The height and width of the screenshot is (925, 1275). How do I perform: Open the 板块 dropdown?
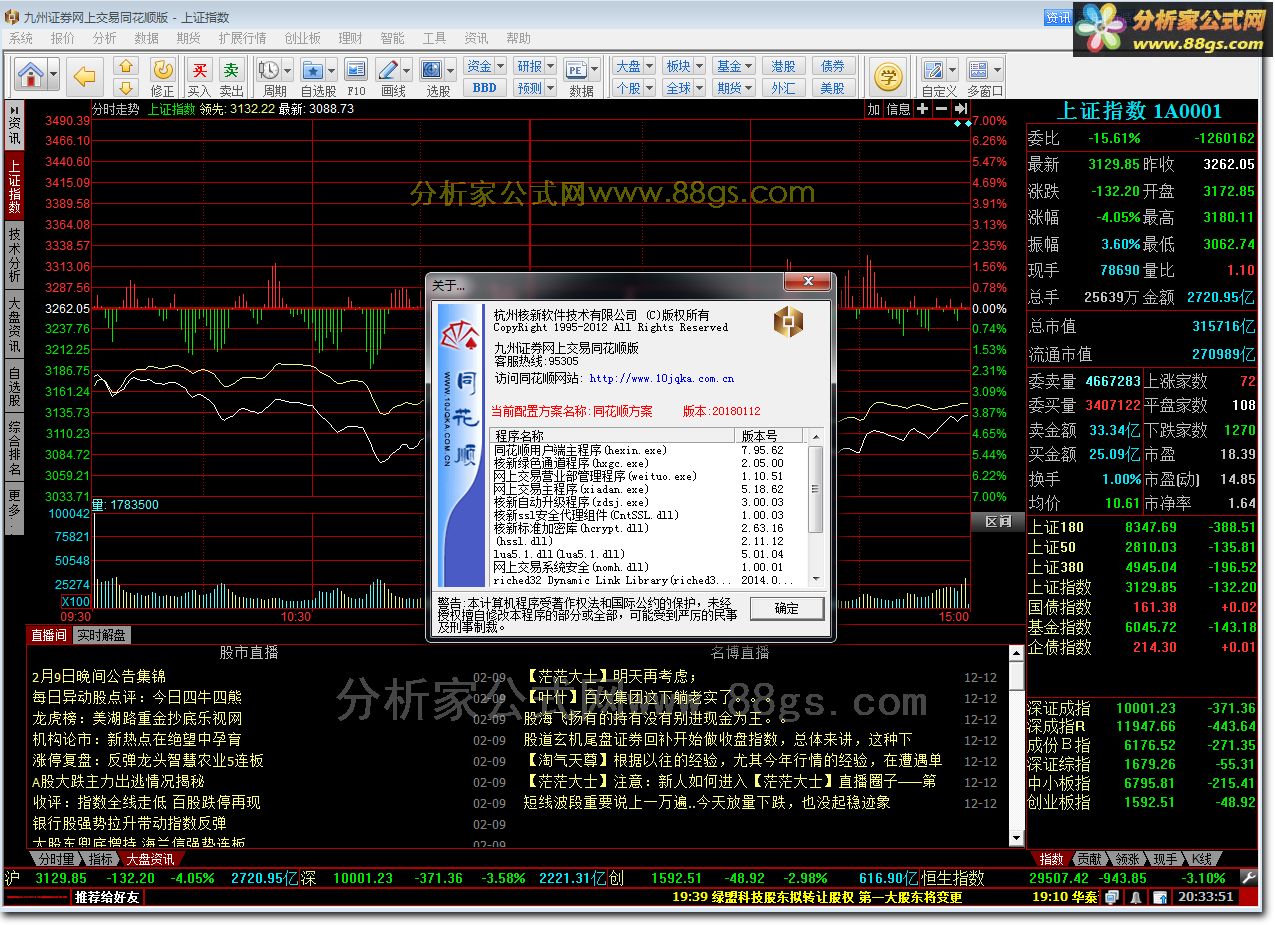684,66
